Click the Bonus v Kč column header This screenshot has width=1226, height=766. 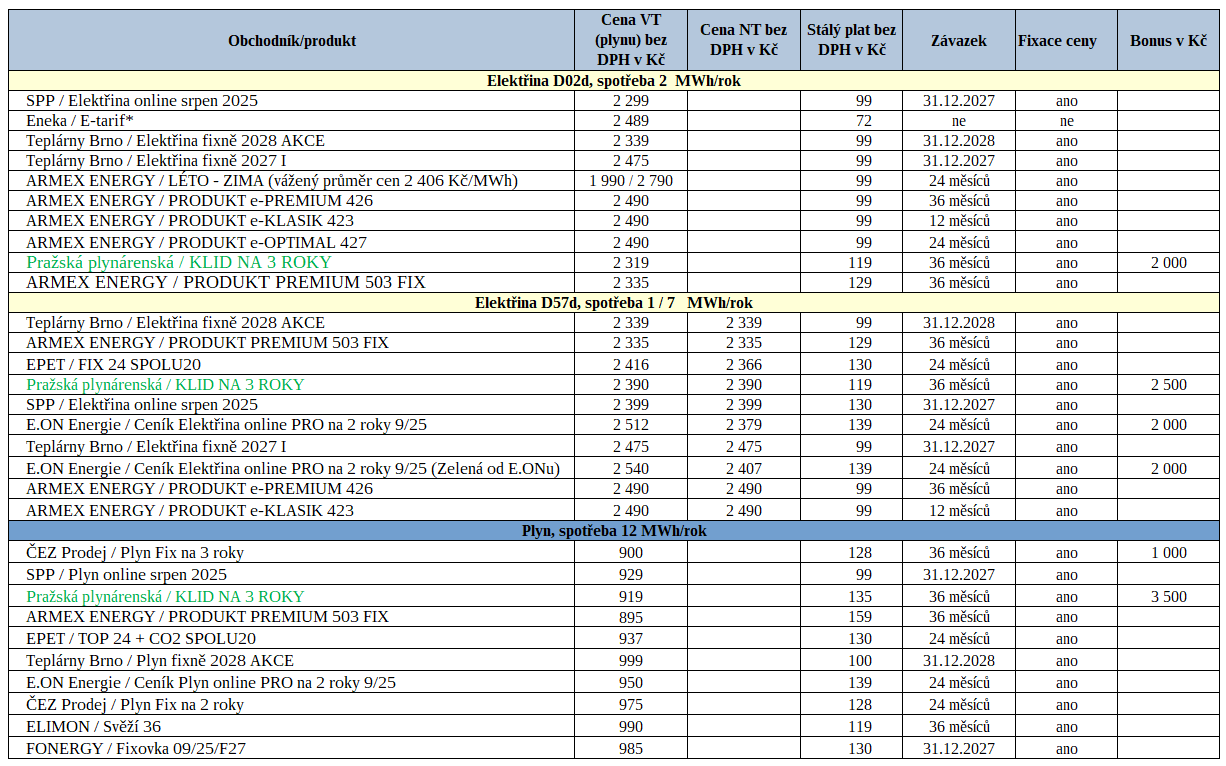[1167, 41]
